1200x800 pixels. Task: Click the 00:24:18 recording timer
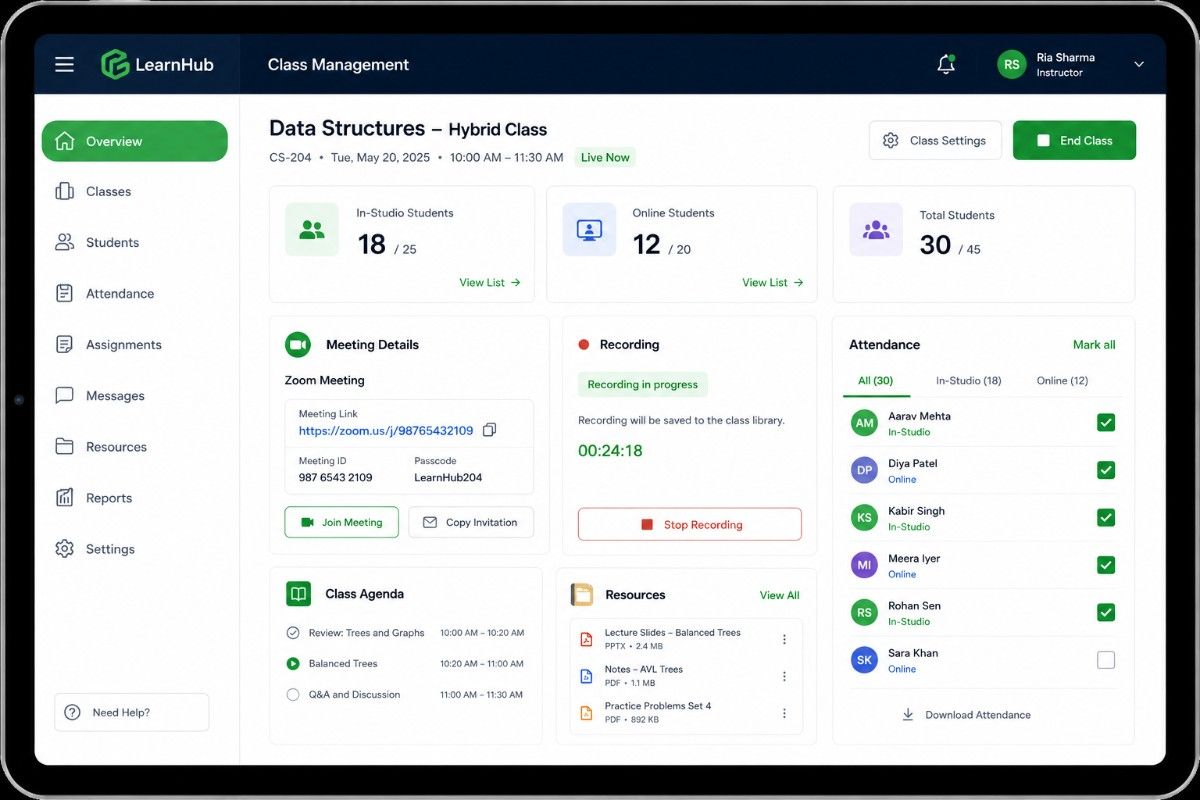click(610, 451)
